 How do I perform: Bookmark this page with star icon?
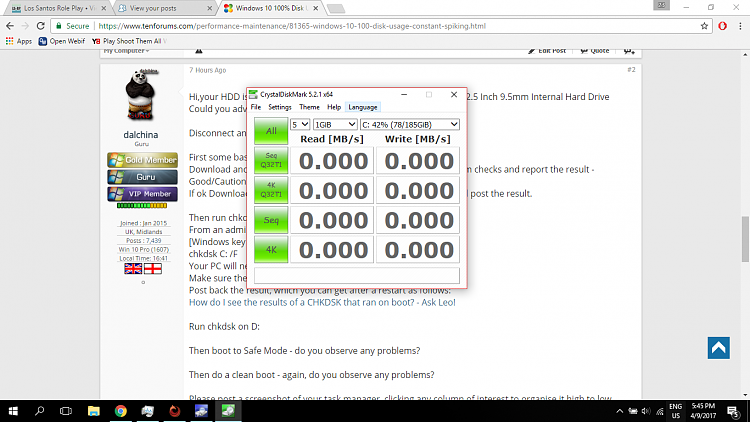(x=704, y=26)
